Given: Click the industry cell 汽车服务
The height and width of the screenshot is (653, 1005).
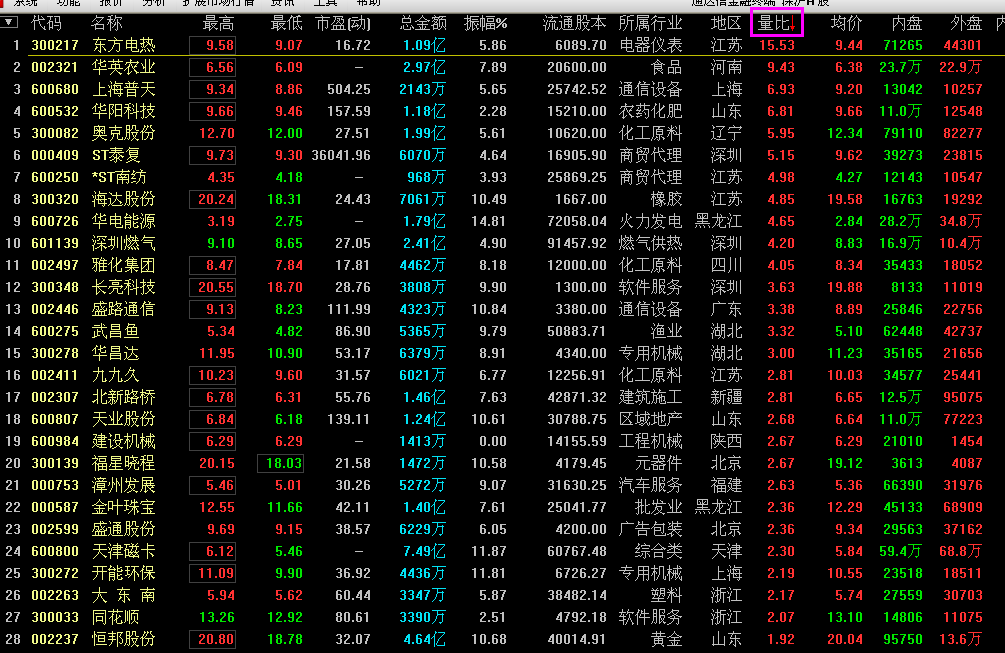Looking at the screenshot, I should 651,485.
